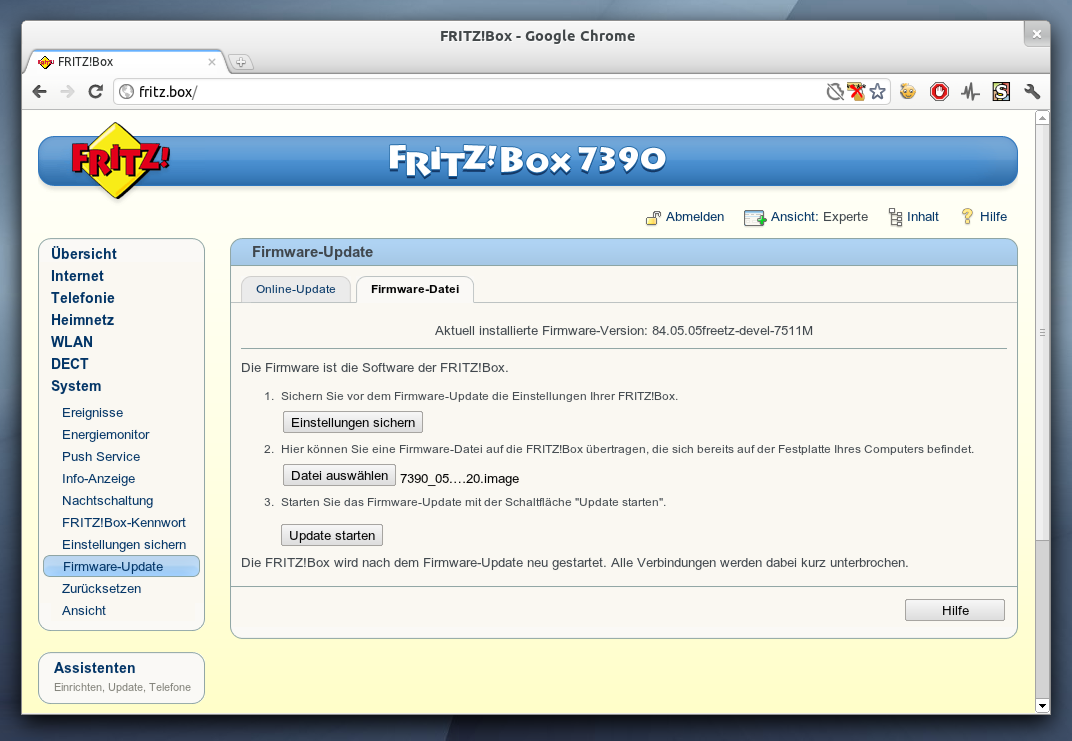Click the pulse waveform extension icon
1072x741 pixels.
click(x=970, y=92)
